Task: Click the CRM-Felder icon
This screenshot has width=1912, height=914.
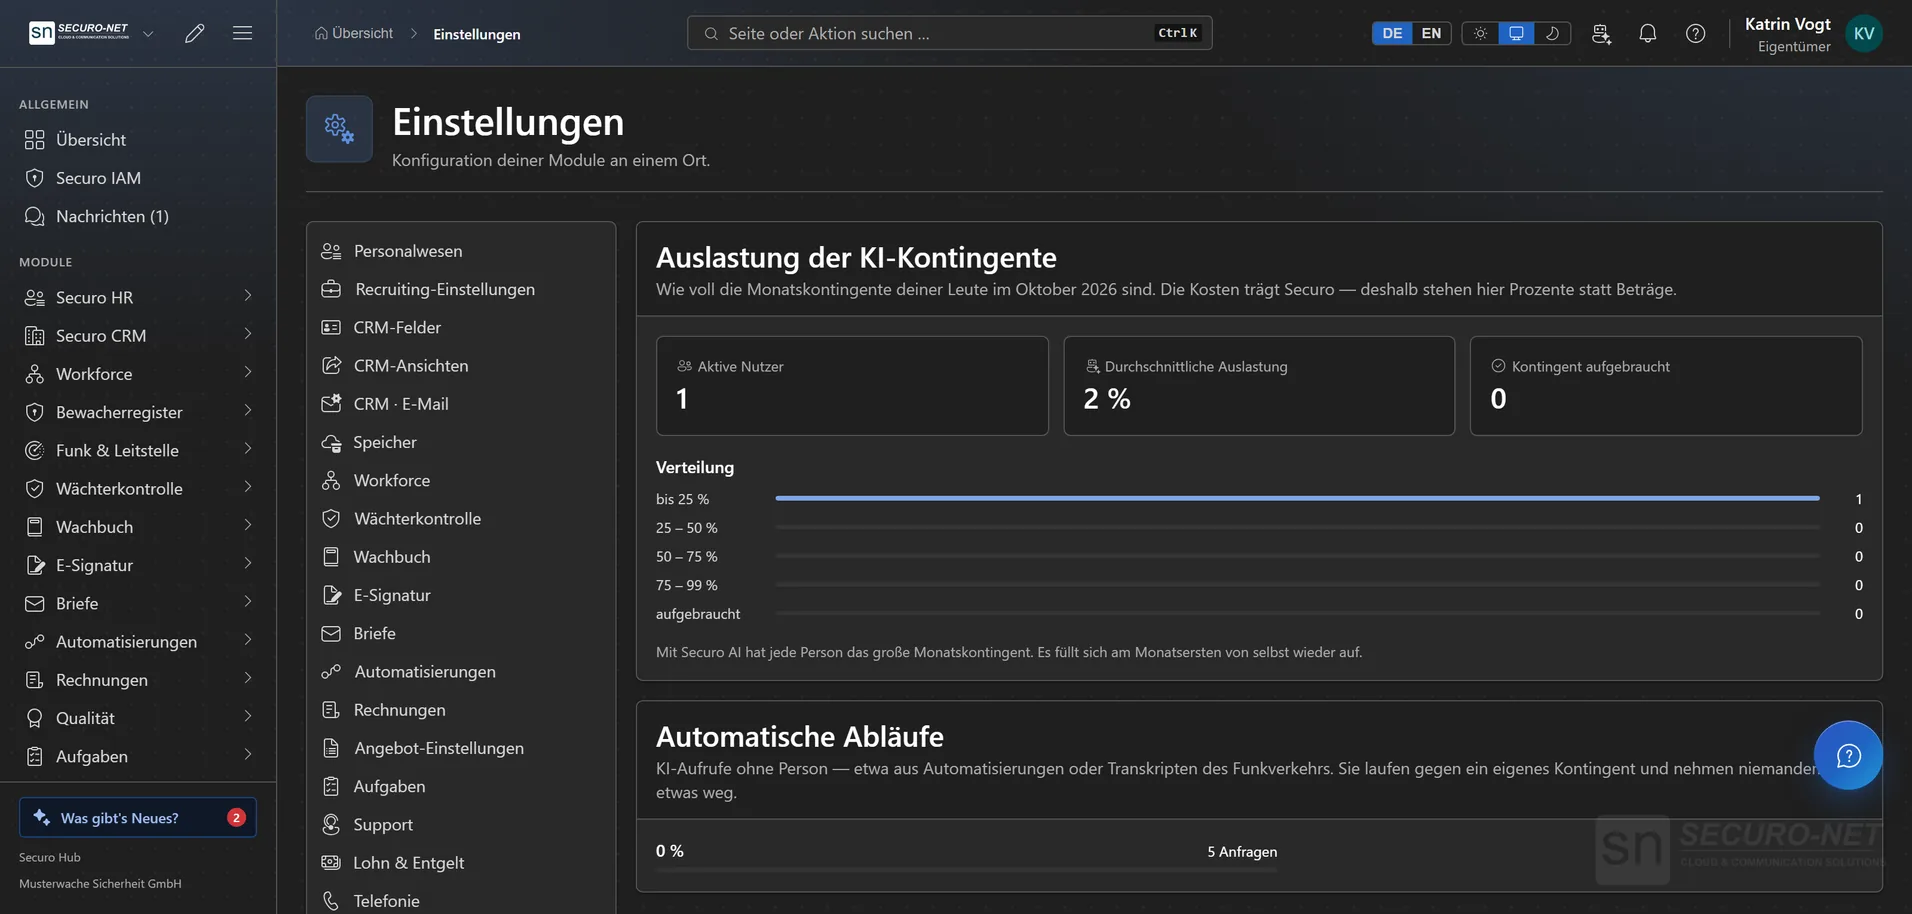Action: (331, 327)
